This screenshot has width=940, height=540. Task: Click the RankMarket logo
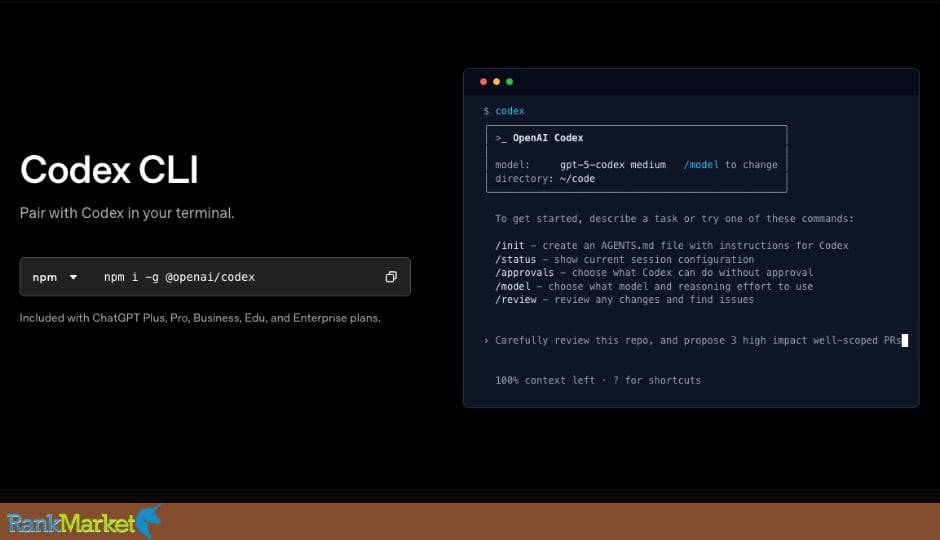84,523
